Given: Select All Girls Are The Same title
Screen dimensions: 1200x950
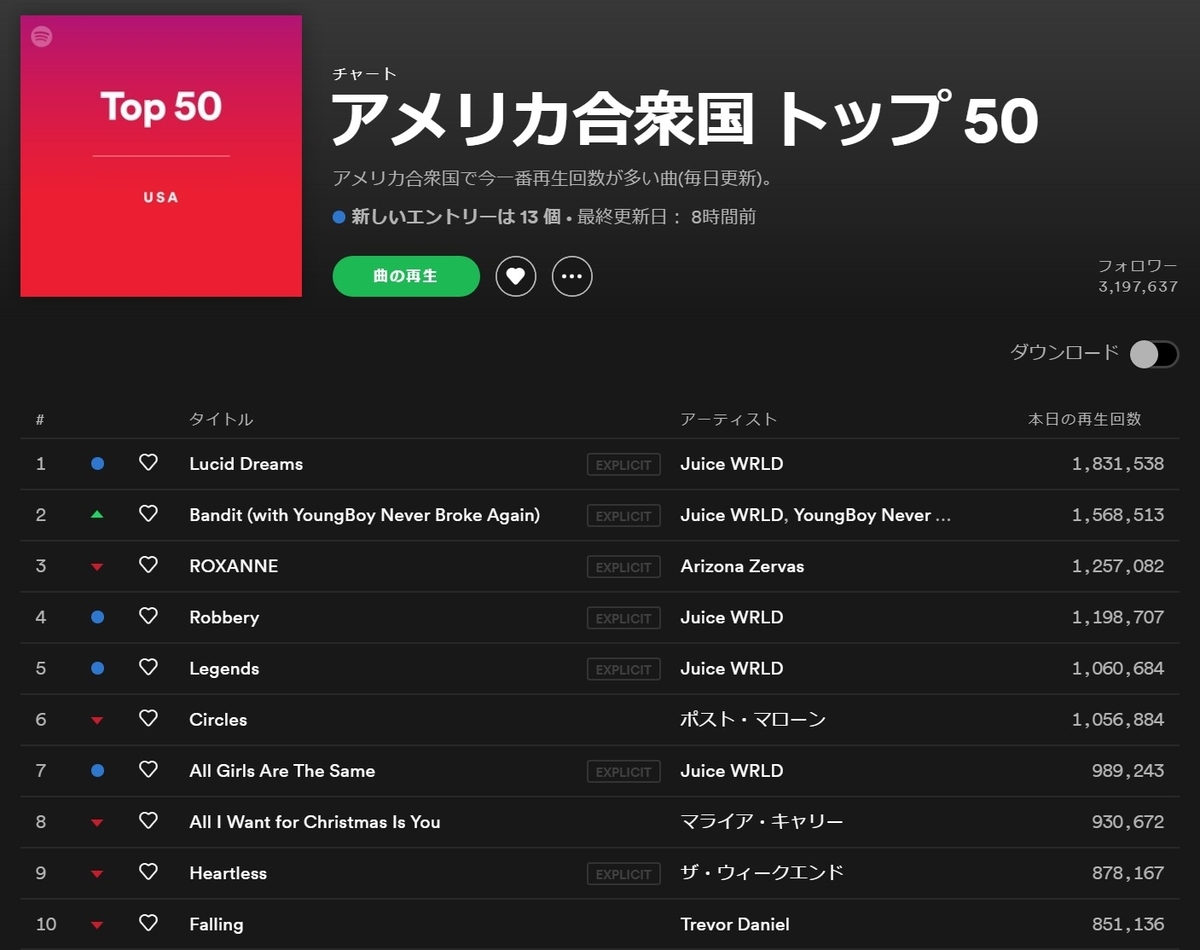Looking at the screenshot, I should click(282, 771).
